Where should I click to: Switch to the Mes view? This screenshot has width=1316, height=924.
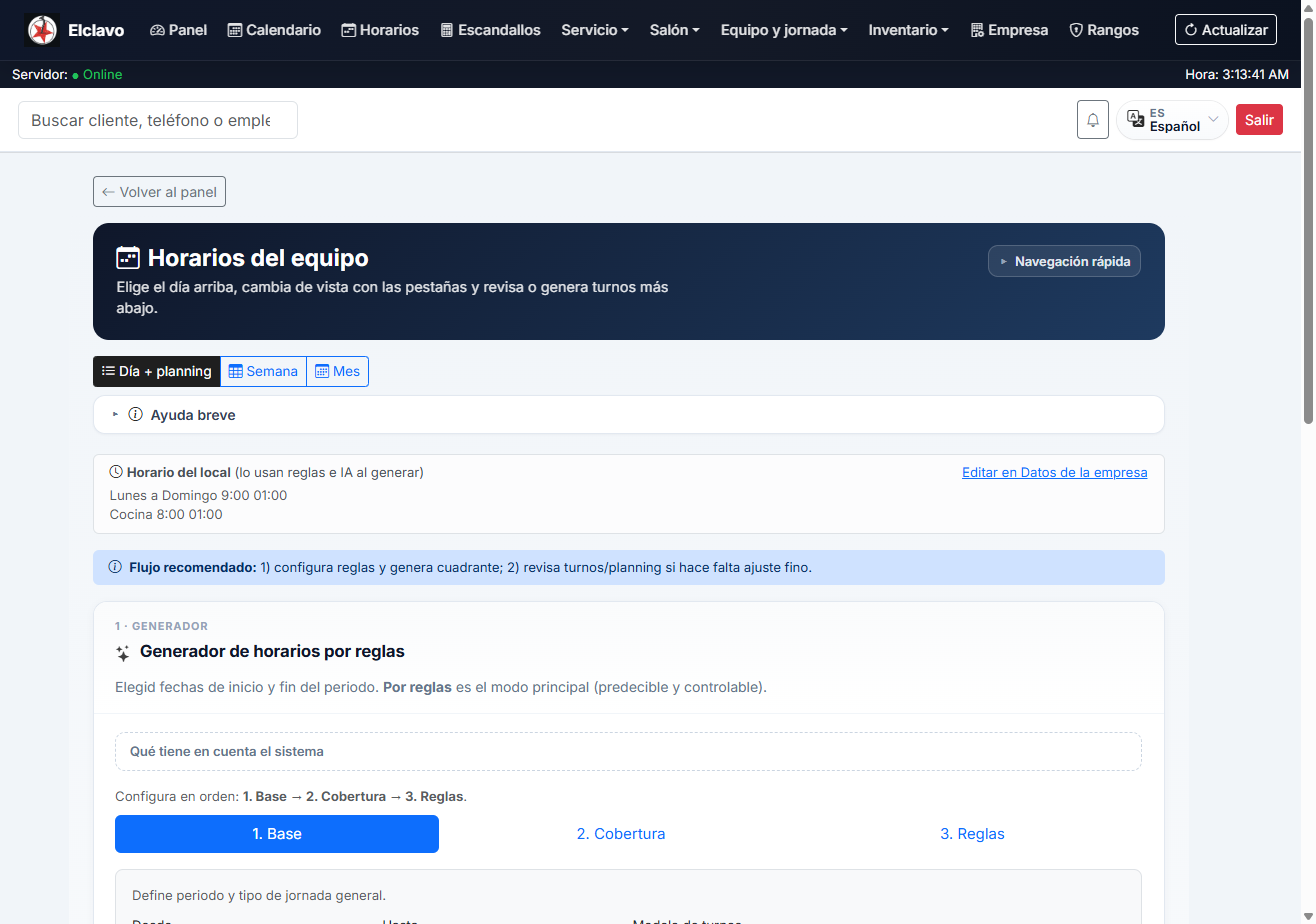(337, 371)
